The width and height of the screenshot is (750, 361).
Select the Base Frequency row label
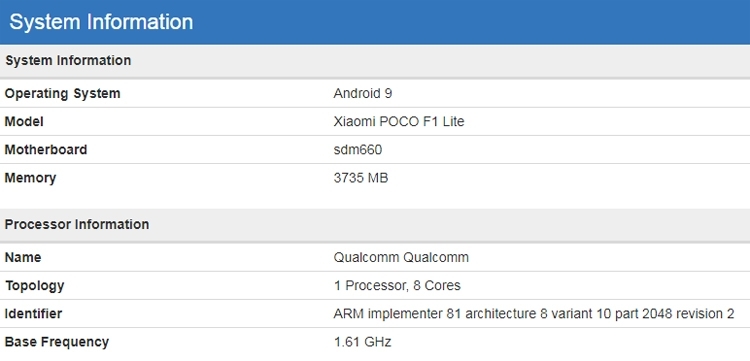coord(57,342)
